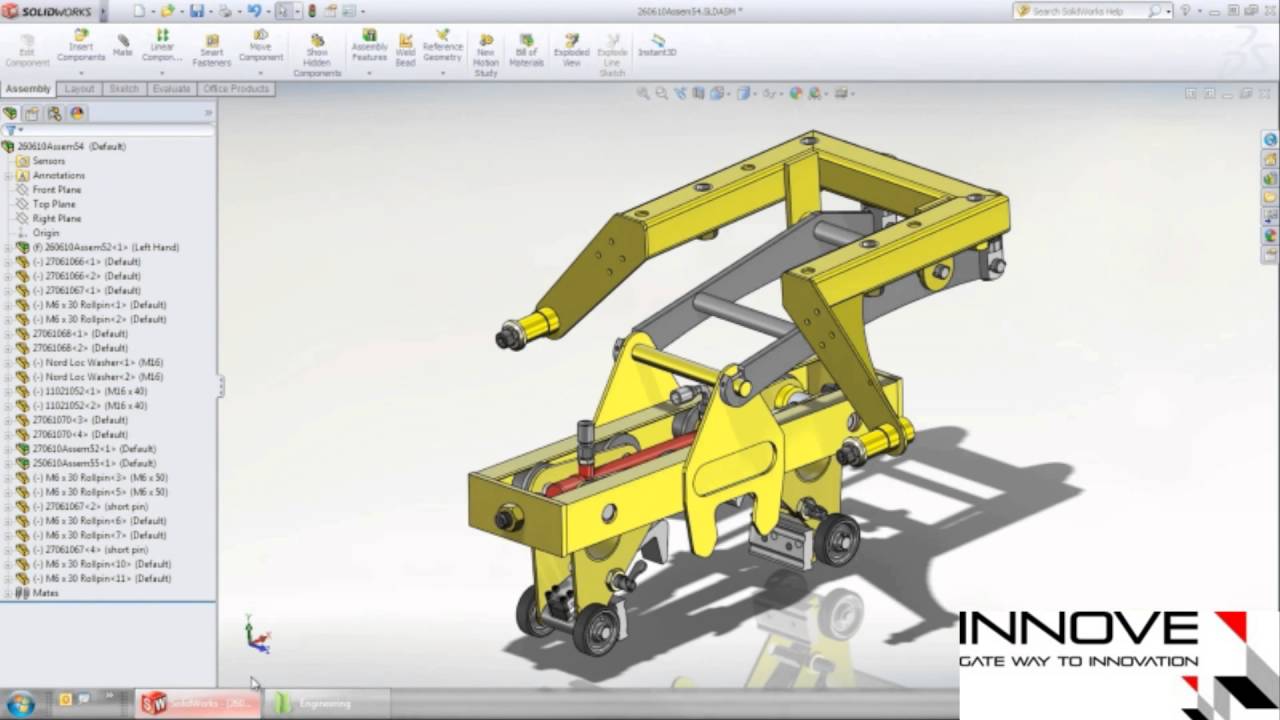This screenshot has width=1280, height=720.
Task: Click the Save icon in quick toolbar
Action: [x=196, y=11]
